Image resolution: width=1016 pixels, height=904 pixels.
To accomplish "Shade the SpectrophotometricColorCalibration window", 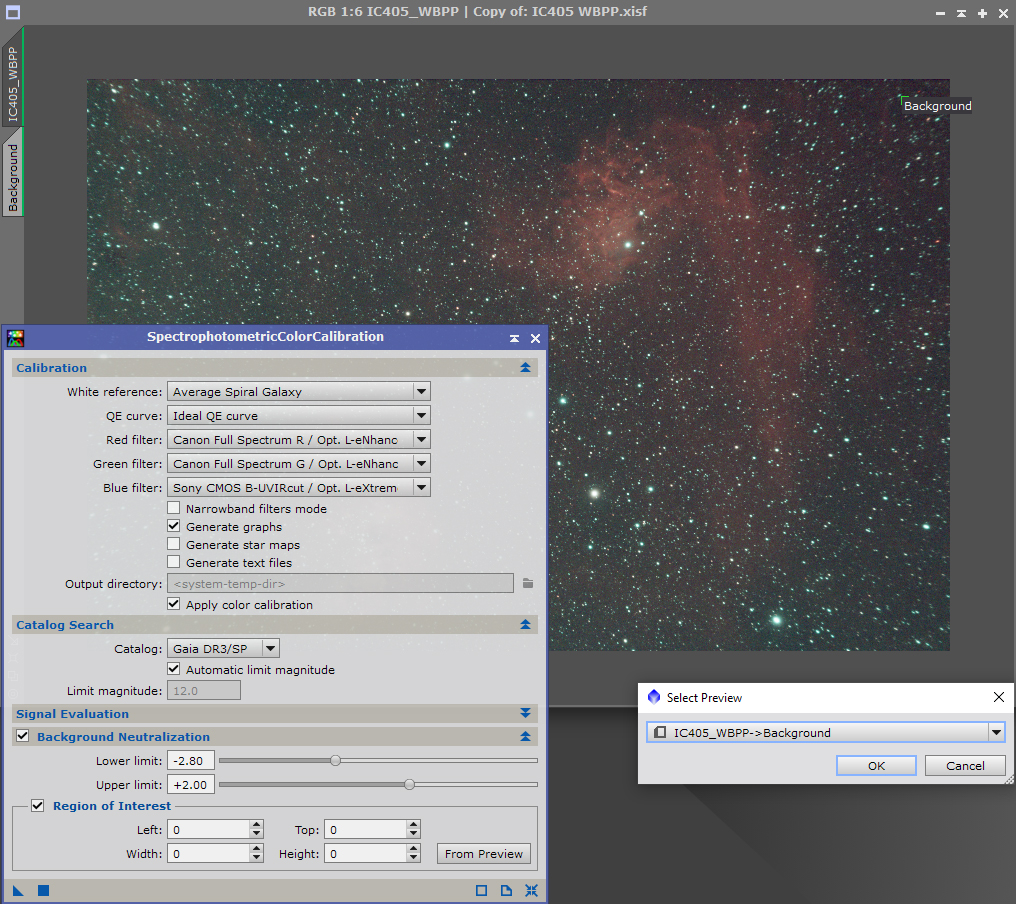I will click(x=514, y=338).
